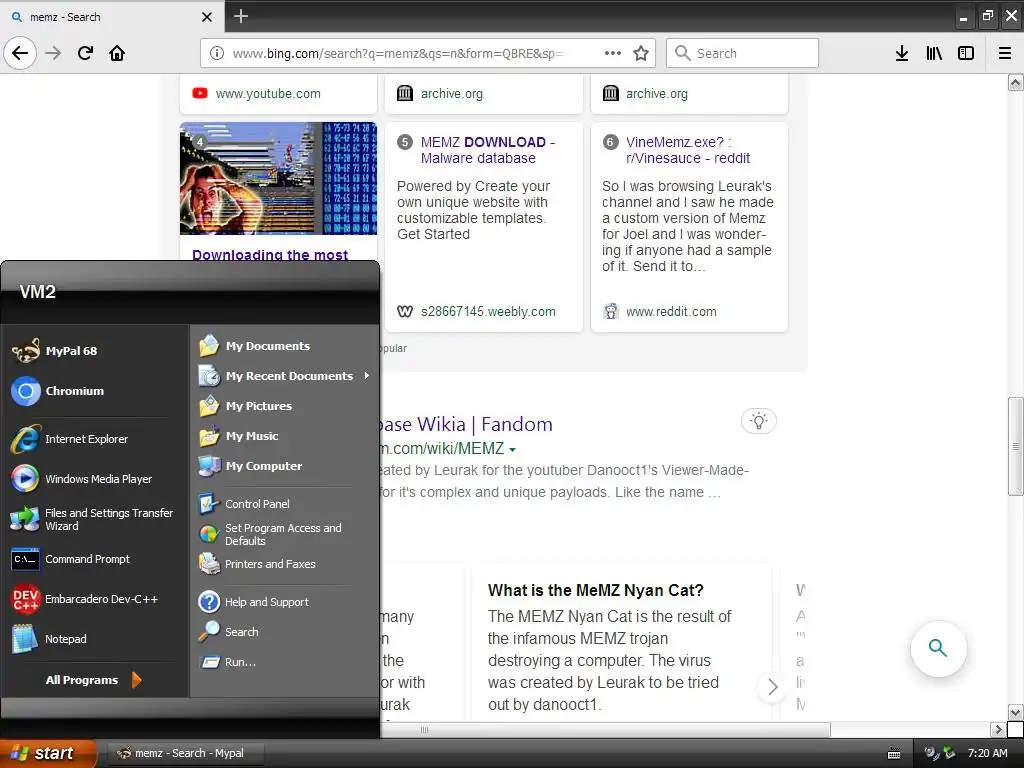Bookmark this page with the star icon
Screen dimensions: 1024x768
(x=641, y=53)
